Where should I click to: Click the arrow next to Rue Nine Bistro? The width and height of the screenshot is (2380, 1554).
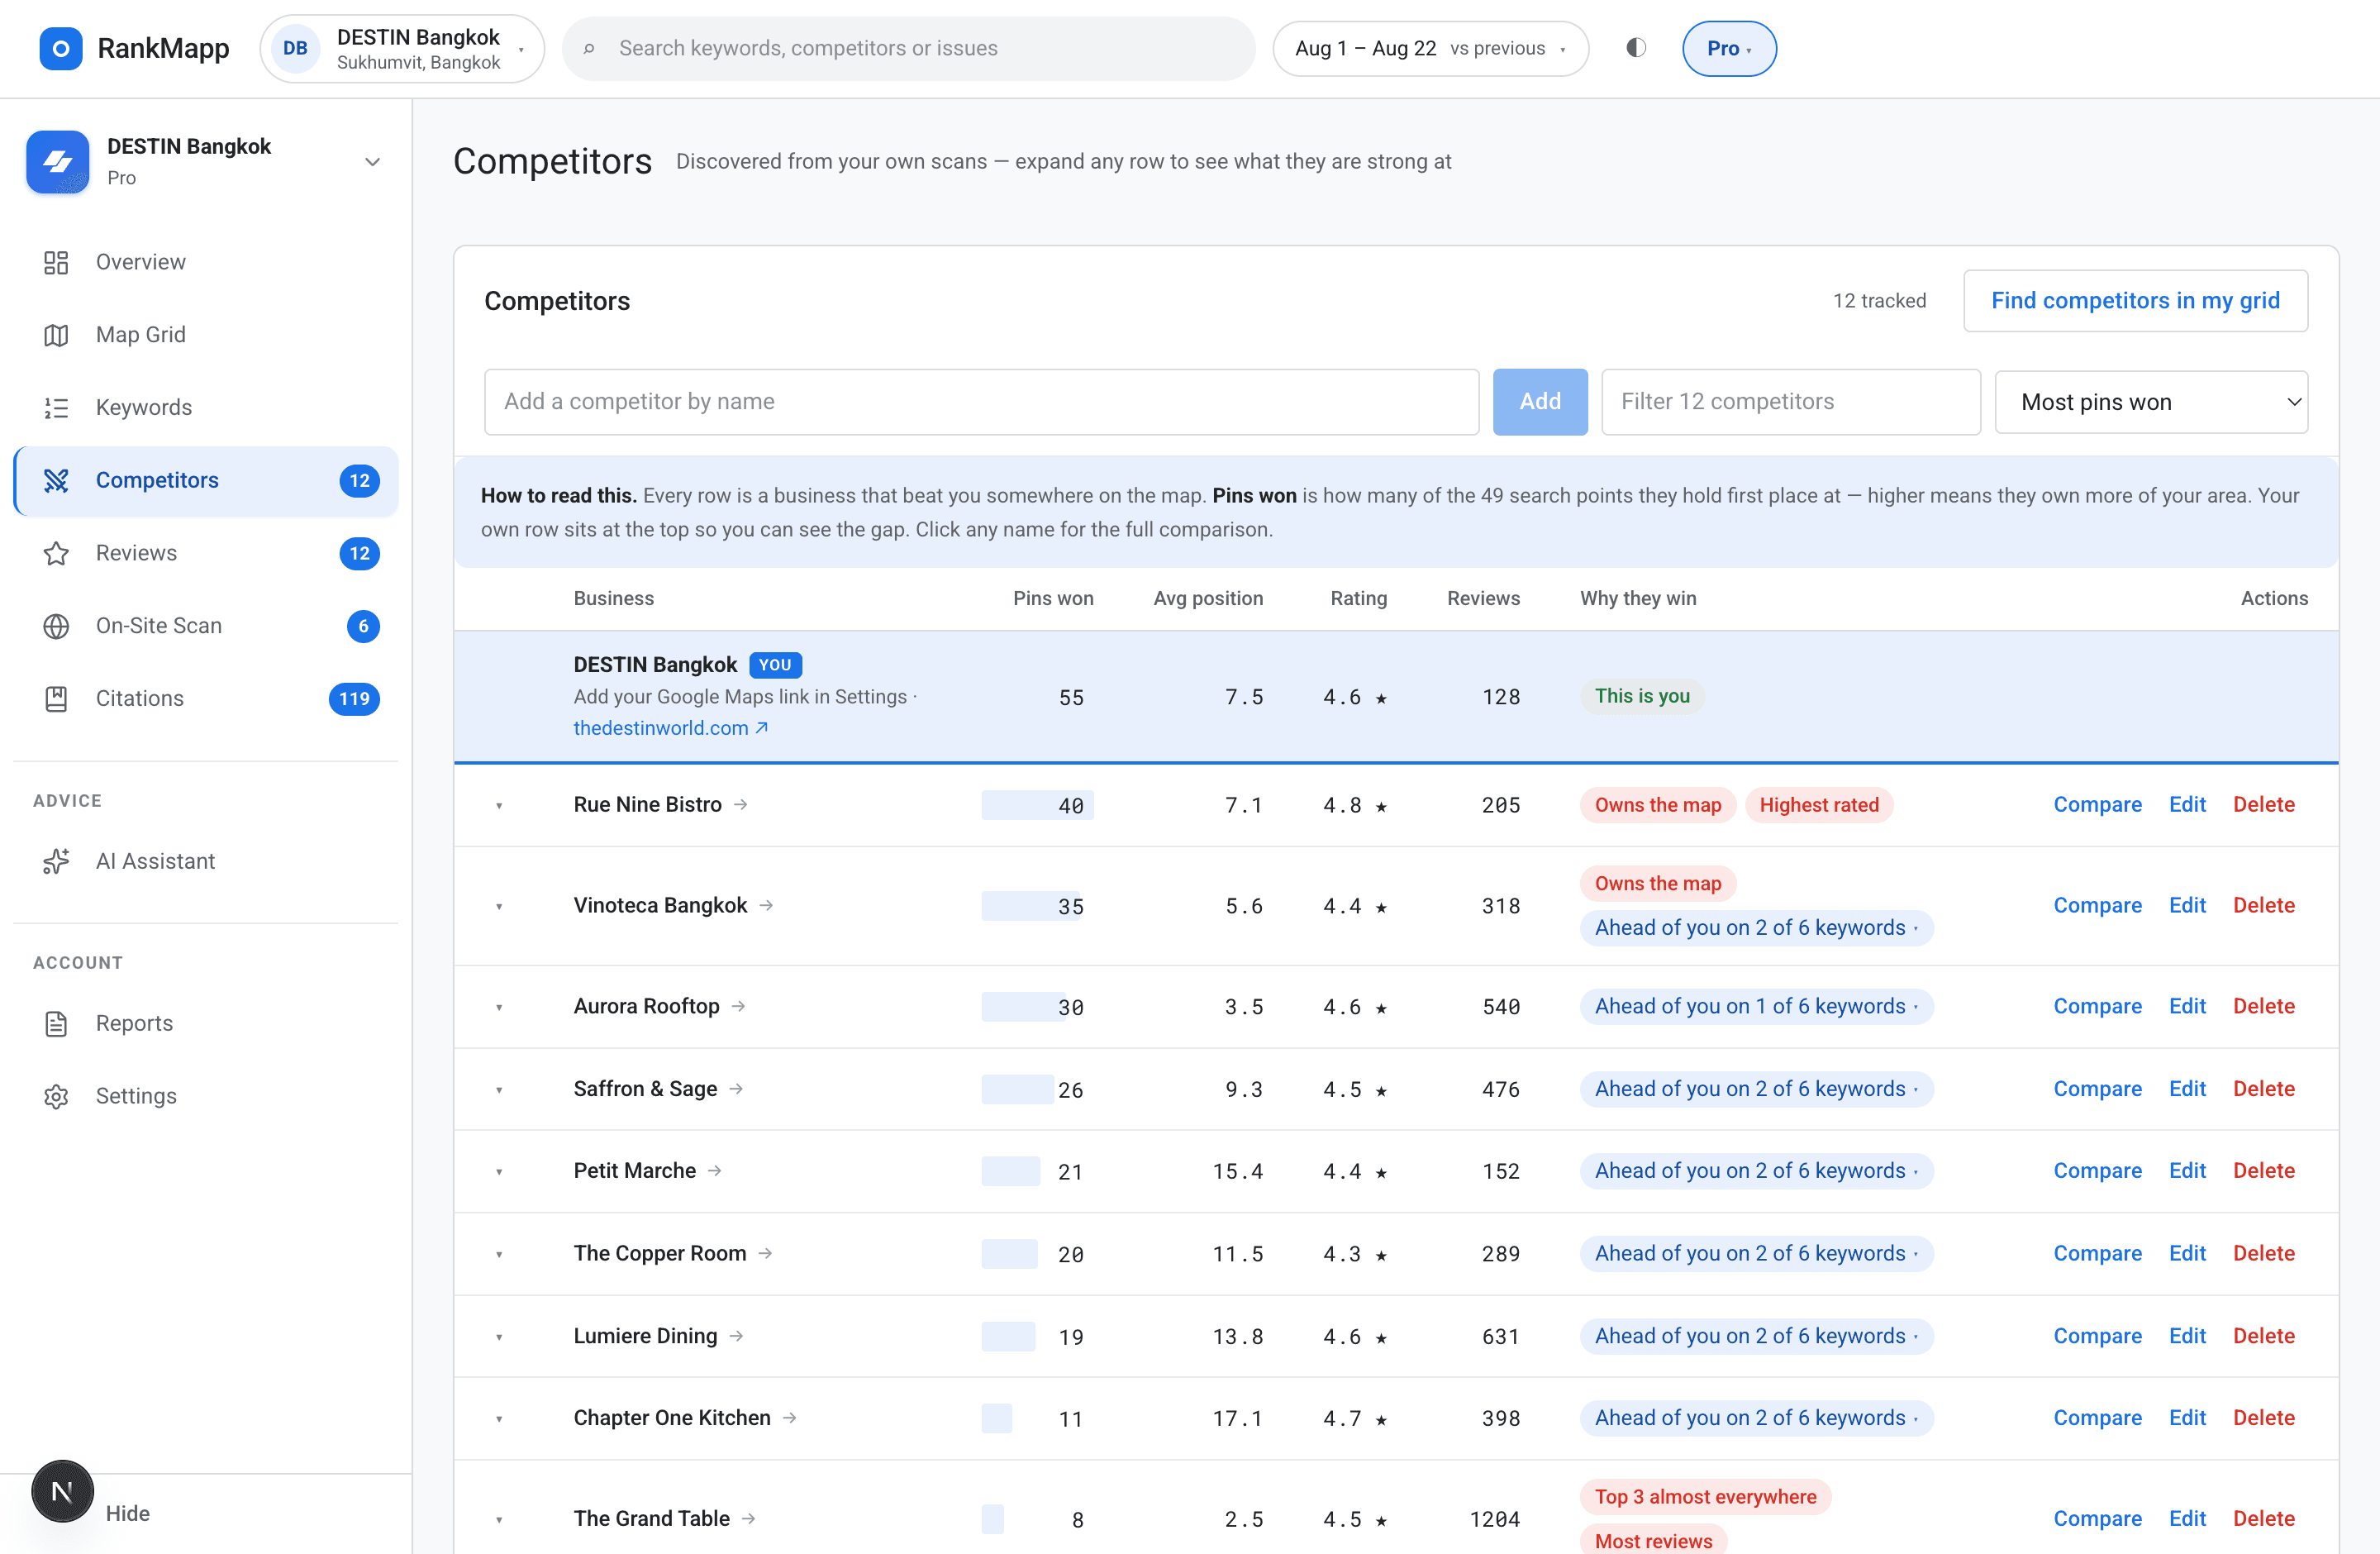coord(741,805)
